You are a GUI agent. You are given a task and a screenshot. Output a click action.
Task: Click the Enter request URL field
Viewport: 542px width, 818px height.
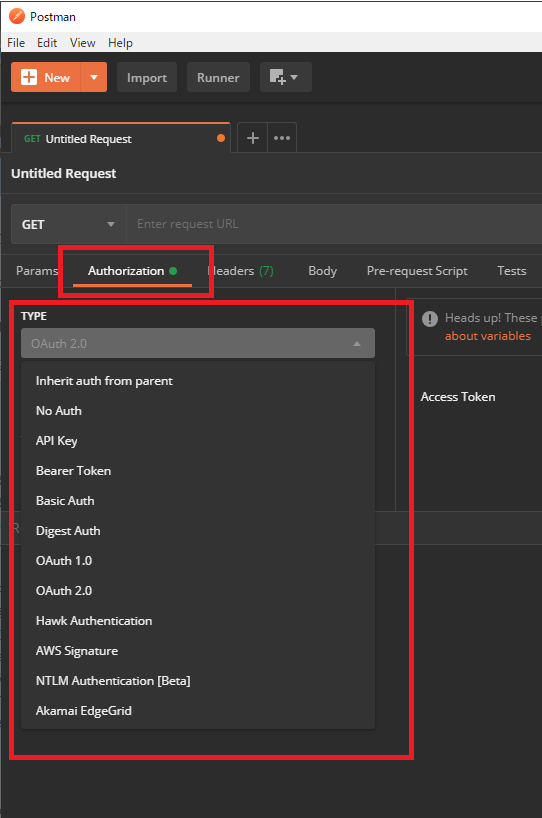coord(334,224)
